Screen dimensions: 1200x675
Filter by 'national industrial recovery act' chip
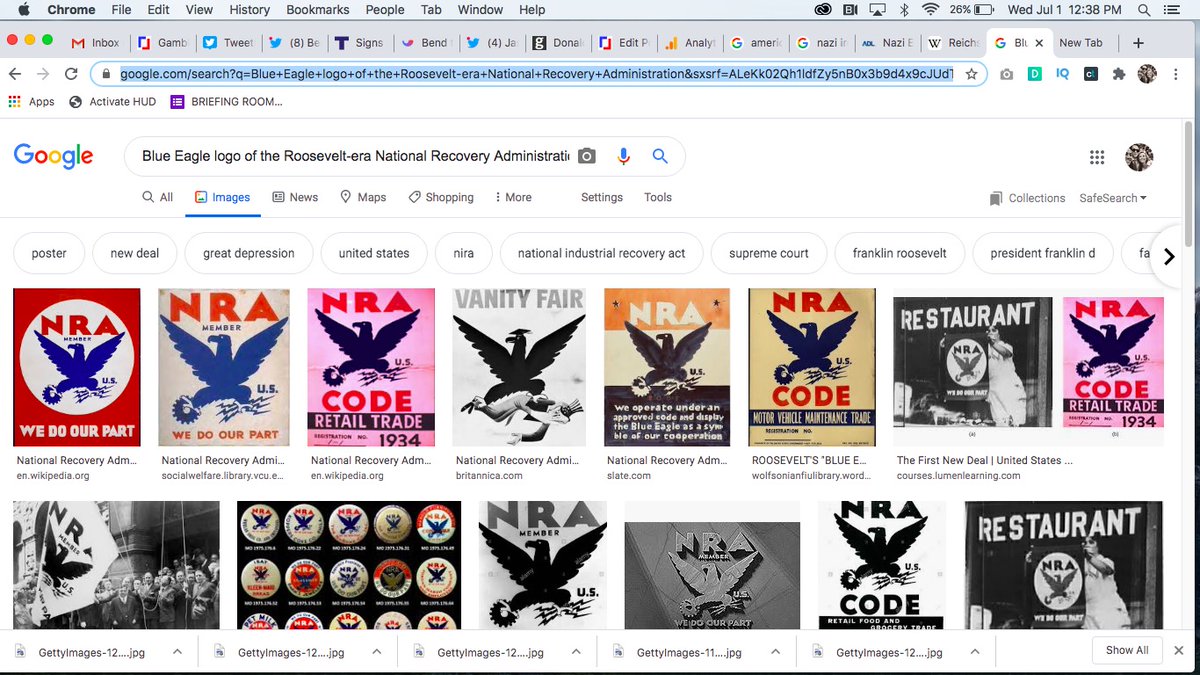[602, 253]
